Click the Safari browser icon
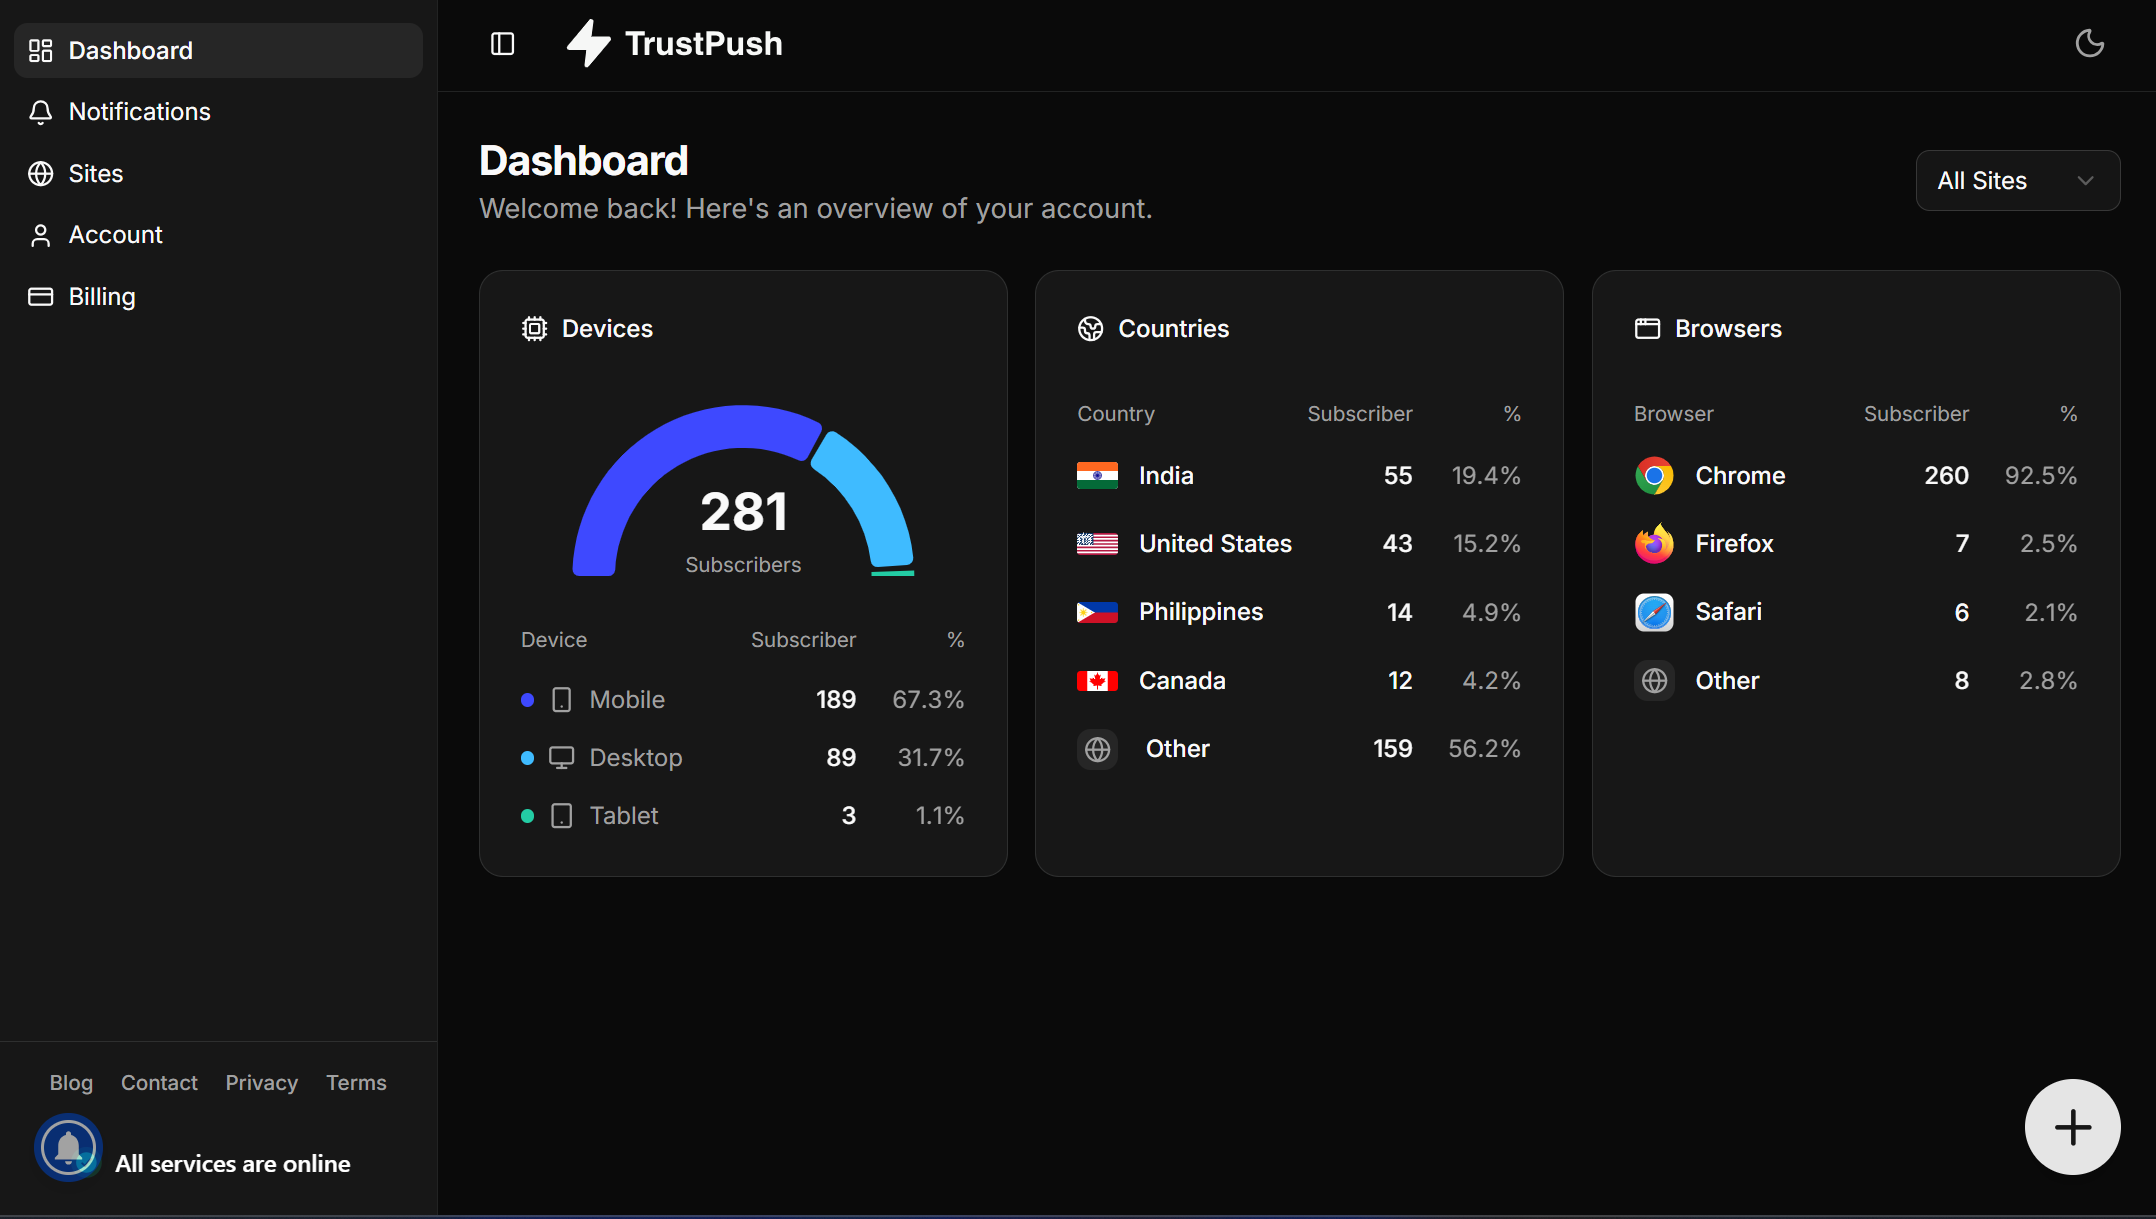The width and height of the screenshot is (2156, 1219). (1654, 612)
